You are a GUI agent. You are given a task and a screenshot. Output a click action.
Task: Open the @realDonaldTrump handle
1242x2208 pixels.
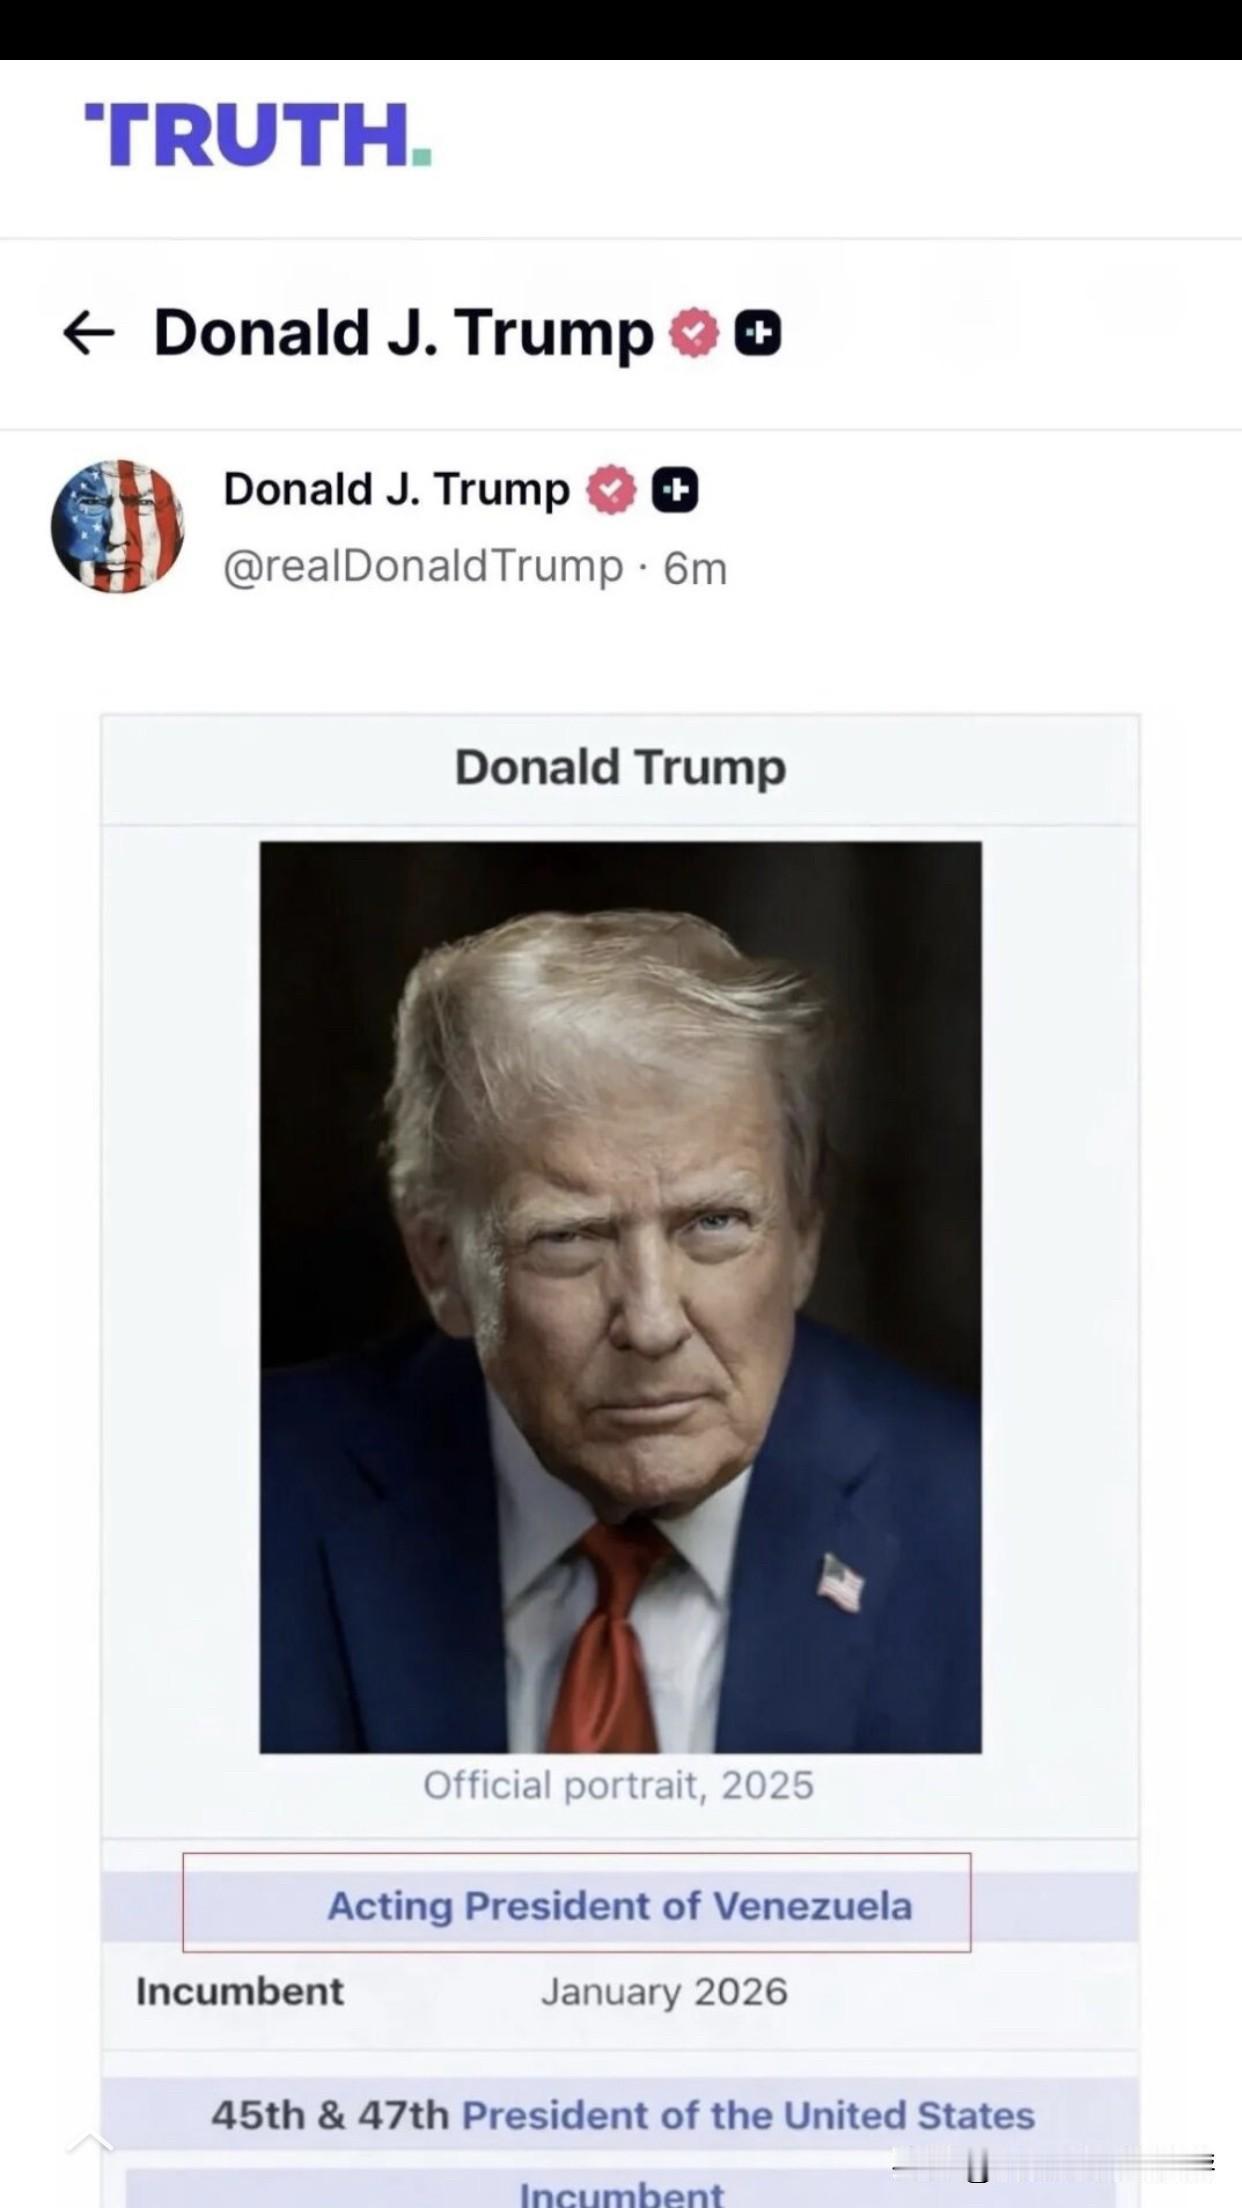click(423, 566)
